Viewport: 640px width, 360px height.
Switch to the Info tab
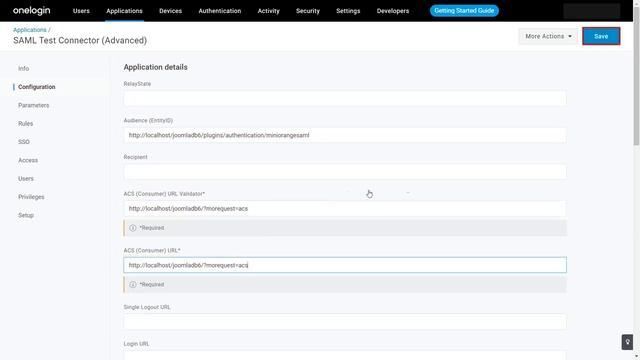pos(24,69)
